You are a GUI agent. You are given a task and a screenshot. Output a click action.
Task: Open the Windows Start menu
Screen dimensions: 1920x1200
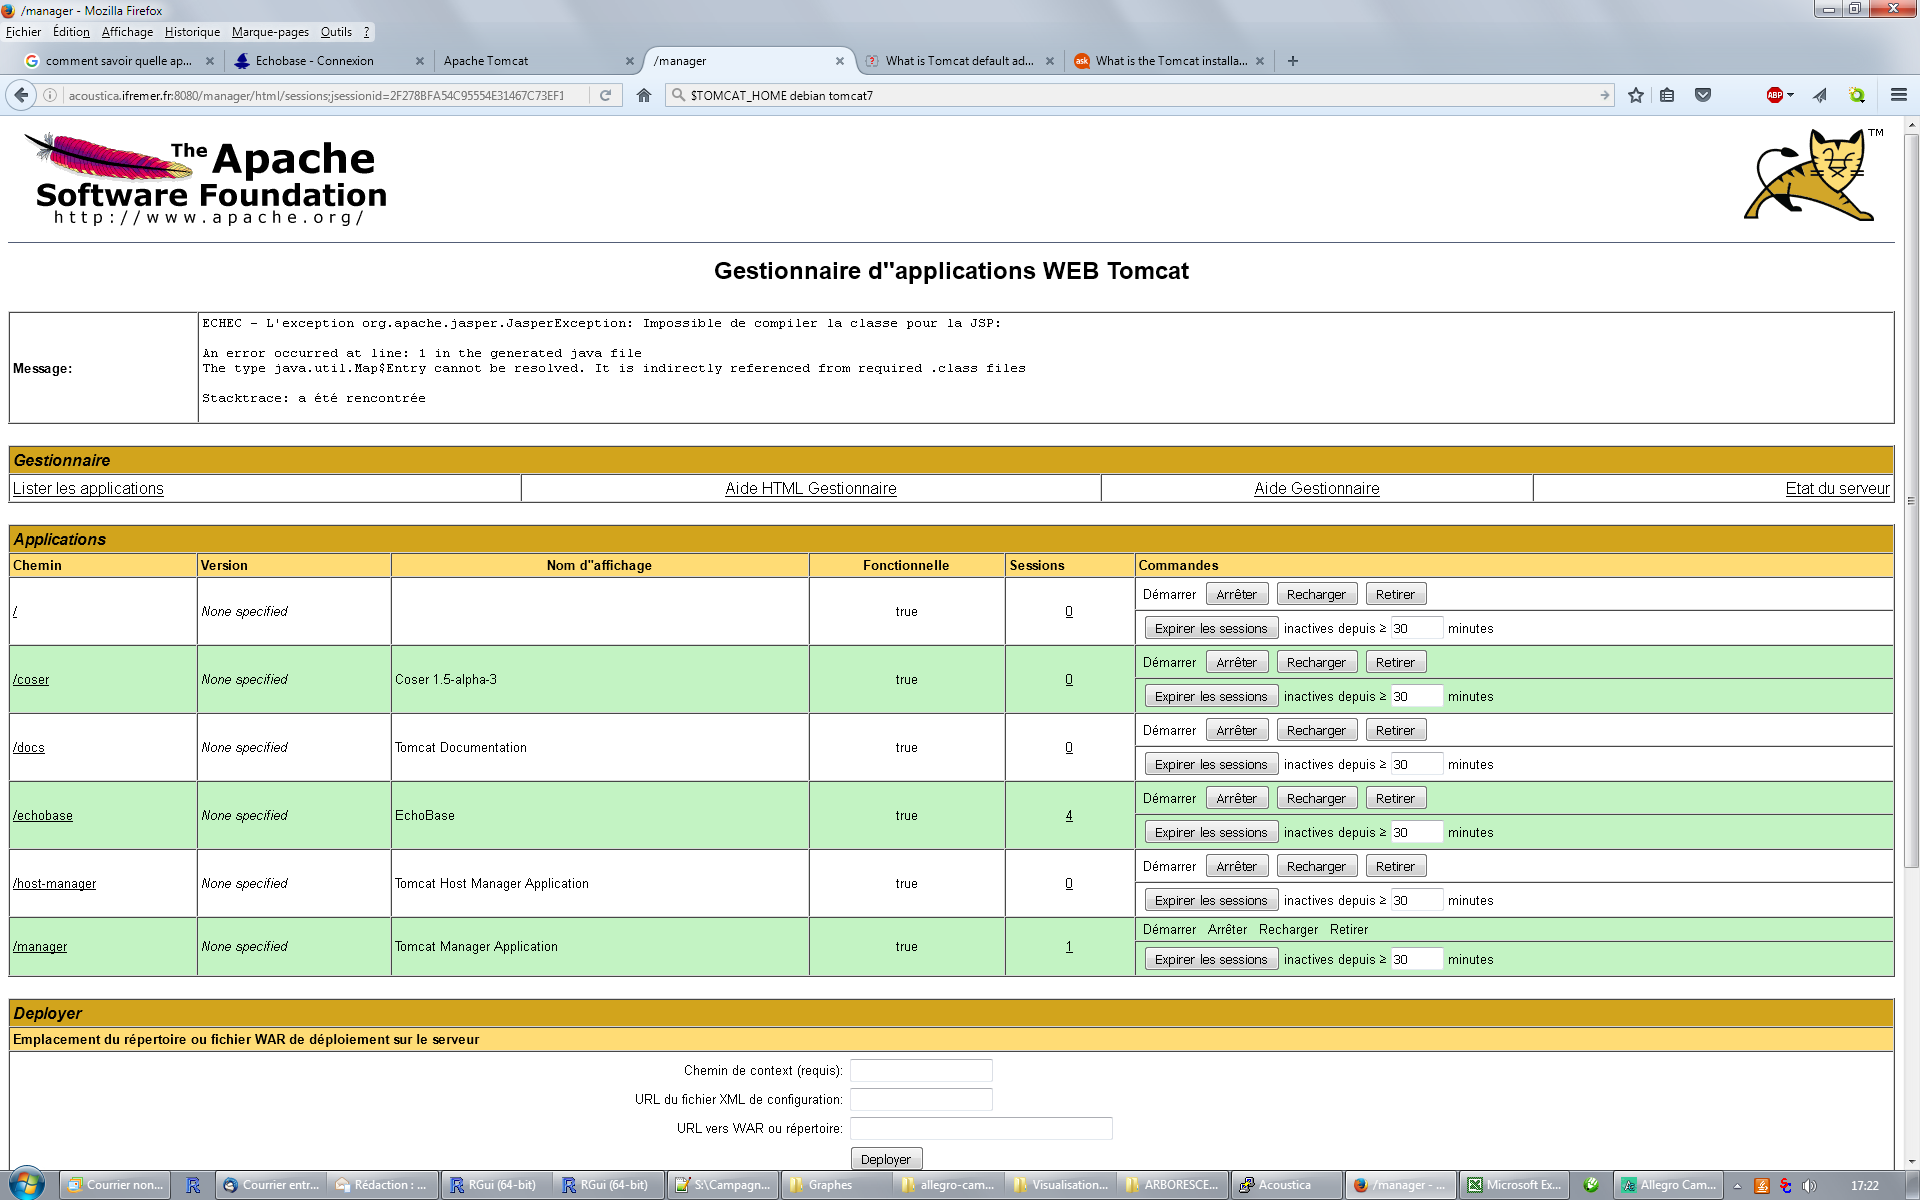click(27, 1184)
